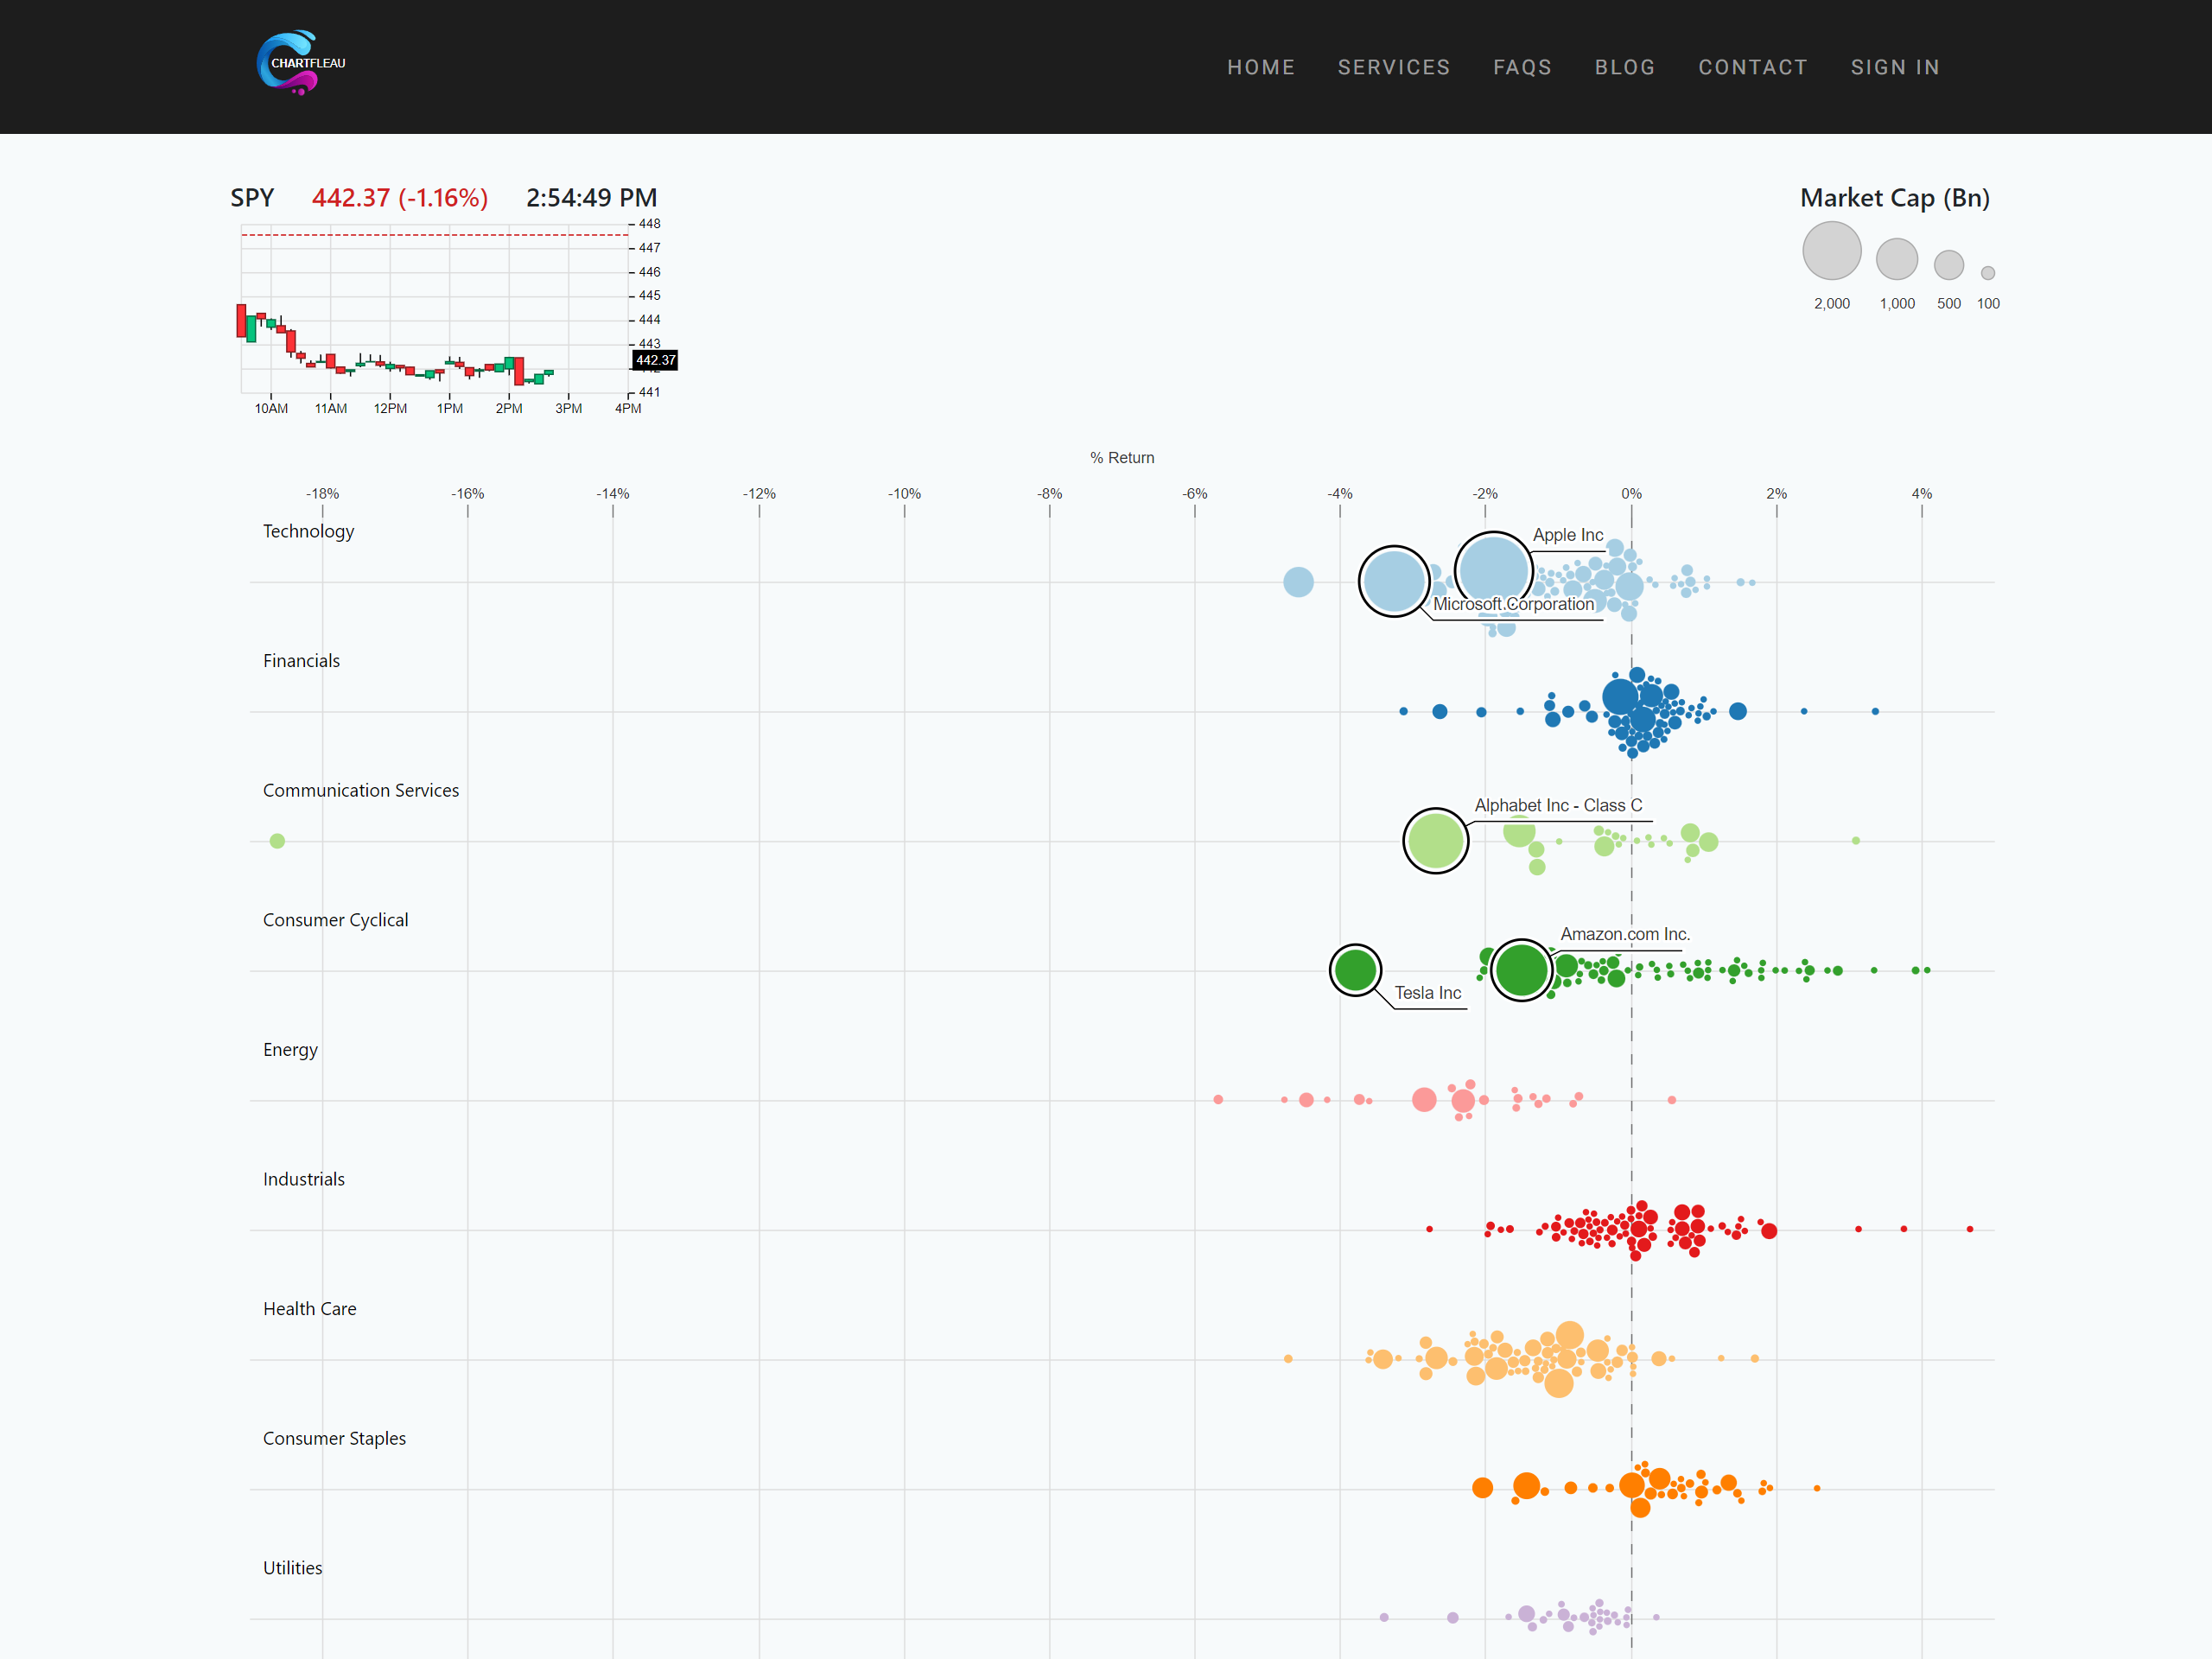This screenshot has width=2212, height=1659.
Task: Open the BLOG page
Action: [x=1625, y=67]
